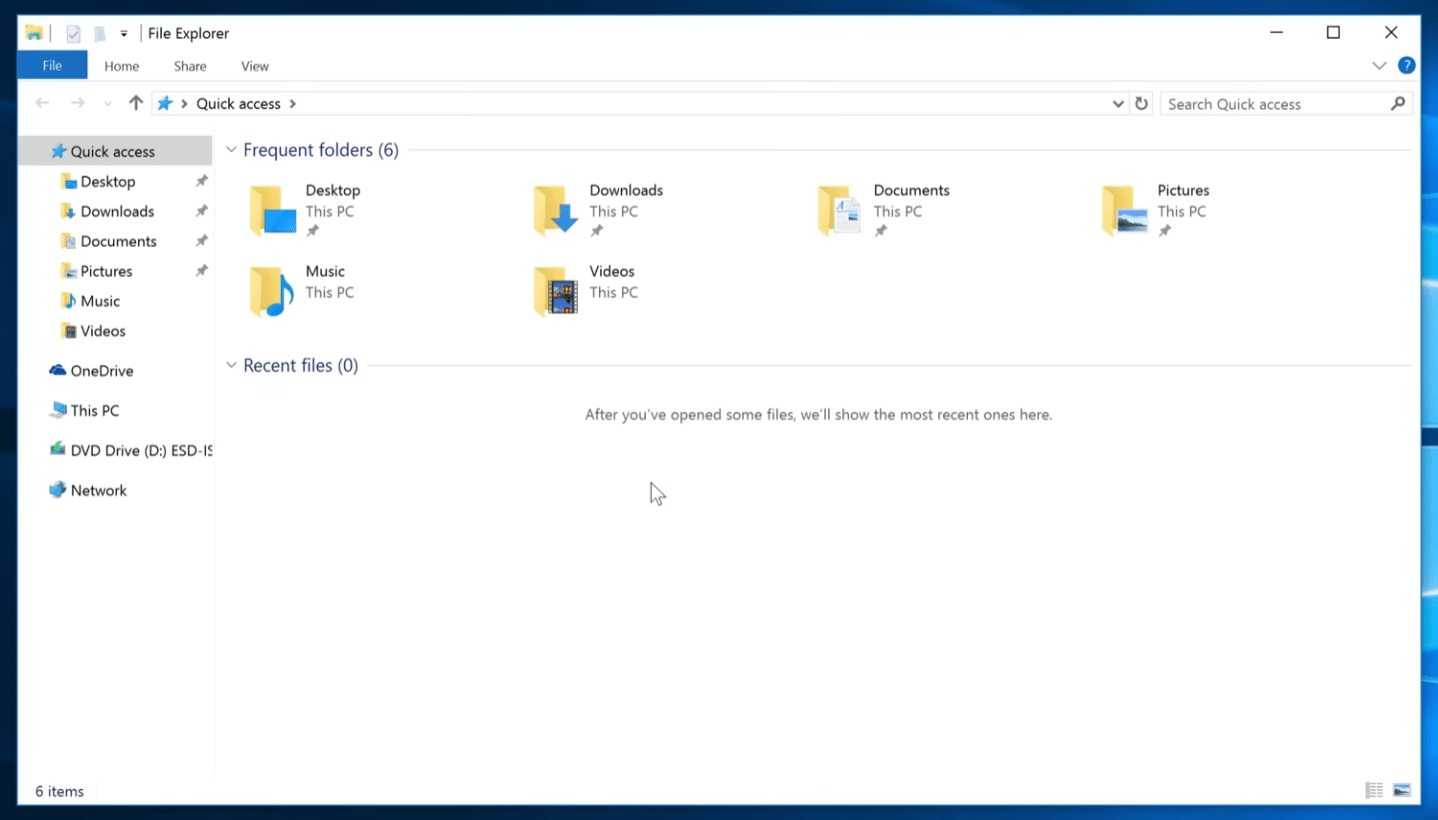Click the OneDrive cloud icon in sidebar

pyautogui.click(x=58, y=370)
